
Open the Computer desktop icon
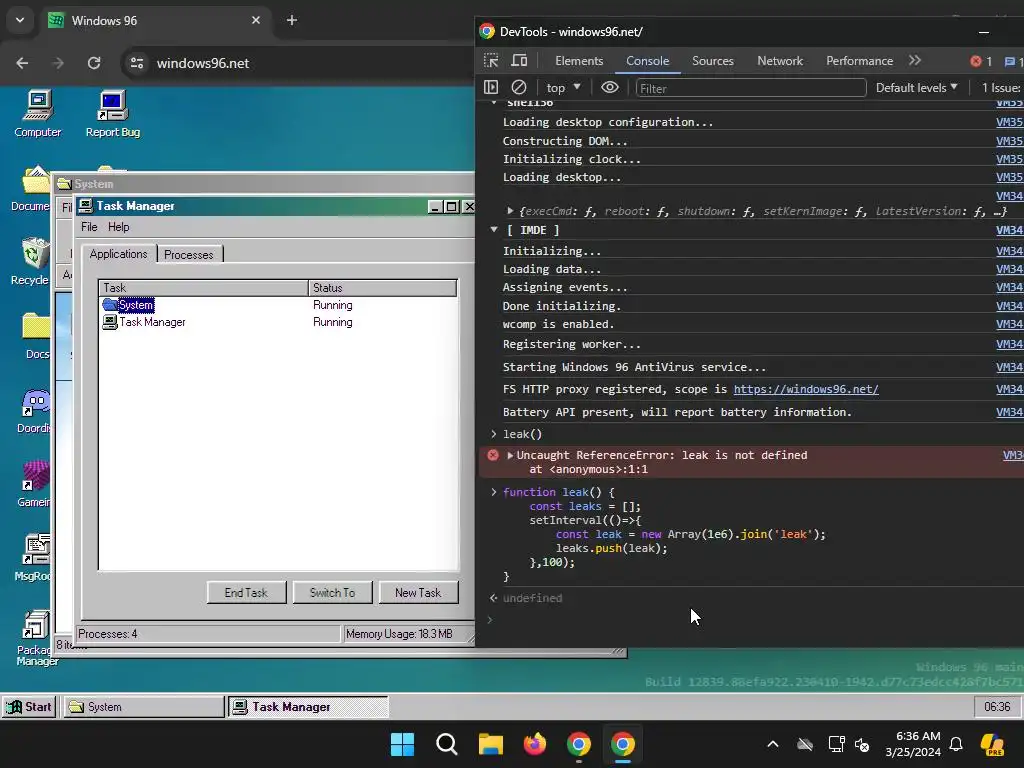(x=37, y=114)
